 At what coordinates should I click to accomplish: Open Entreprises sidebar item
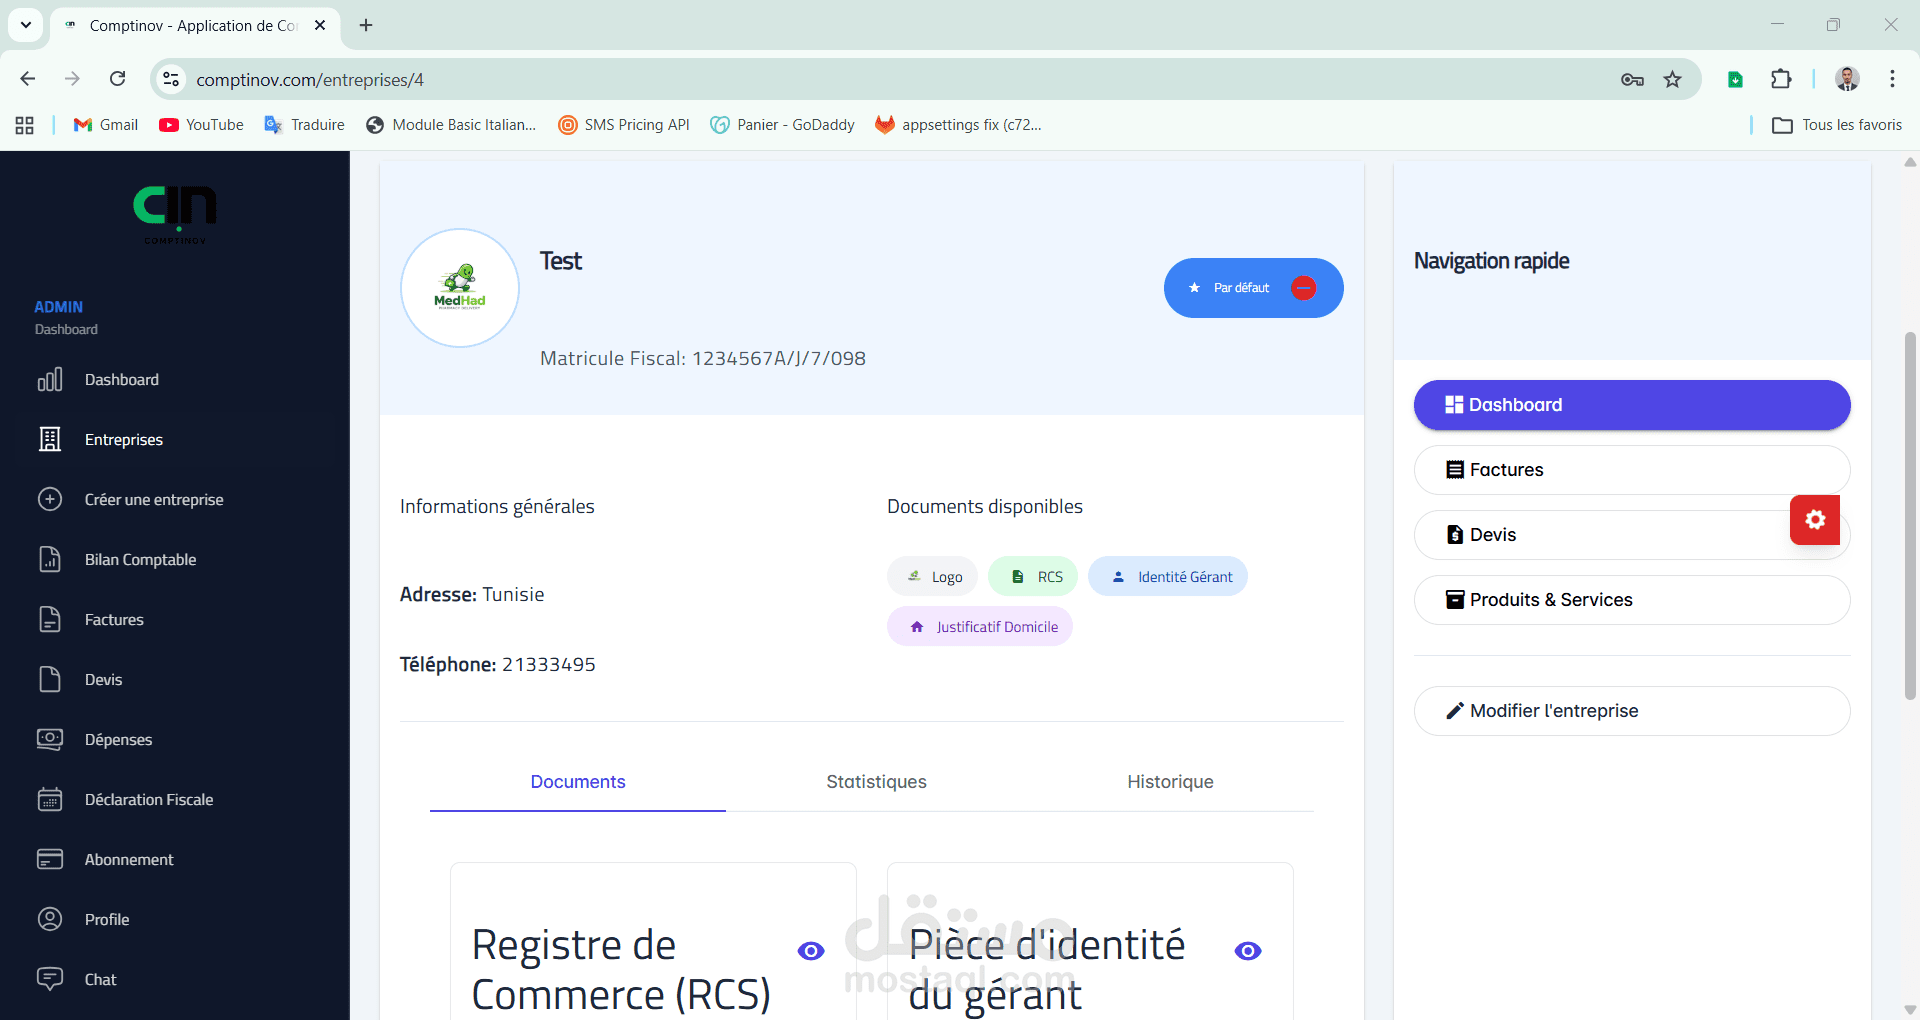[x=123, y=440]
